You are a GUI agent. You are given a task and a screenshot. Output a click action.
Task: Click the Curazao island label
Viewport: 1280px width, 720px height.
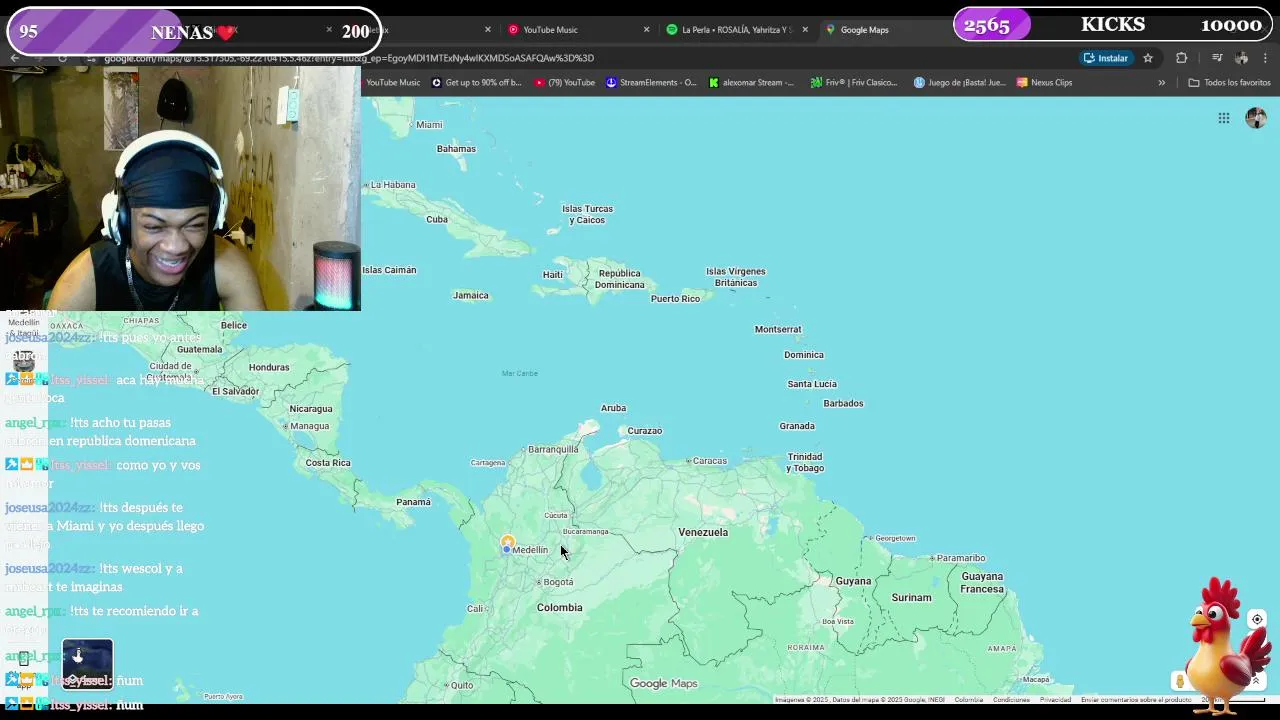click(644, 431)
